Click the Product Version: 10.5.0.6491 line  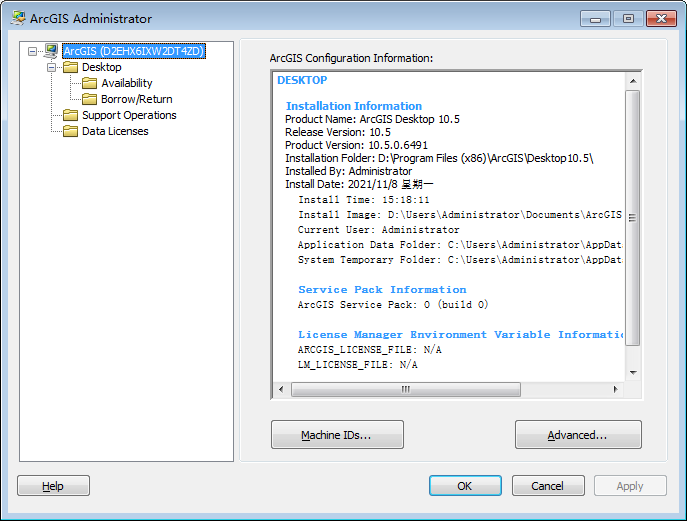[x=356, y=145]
